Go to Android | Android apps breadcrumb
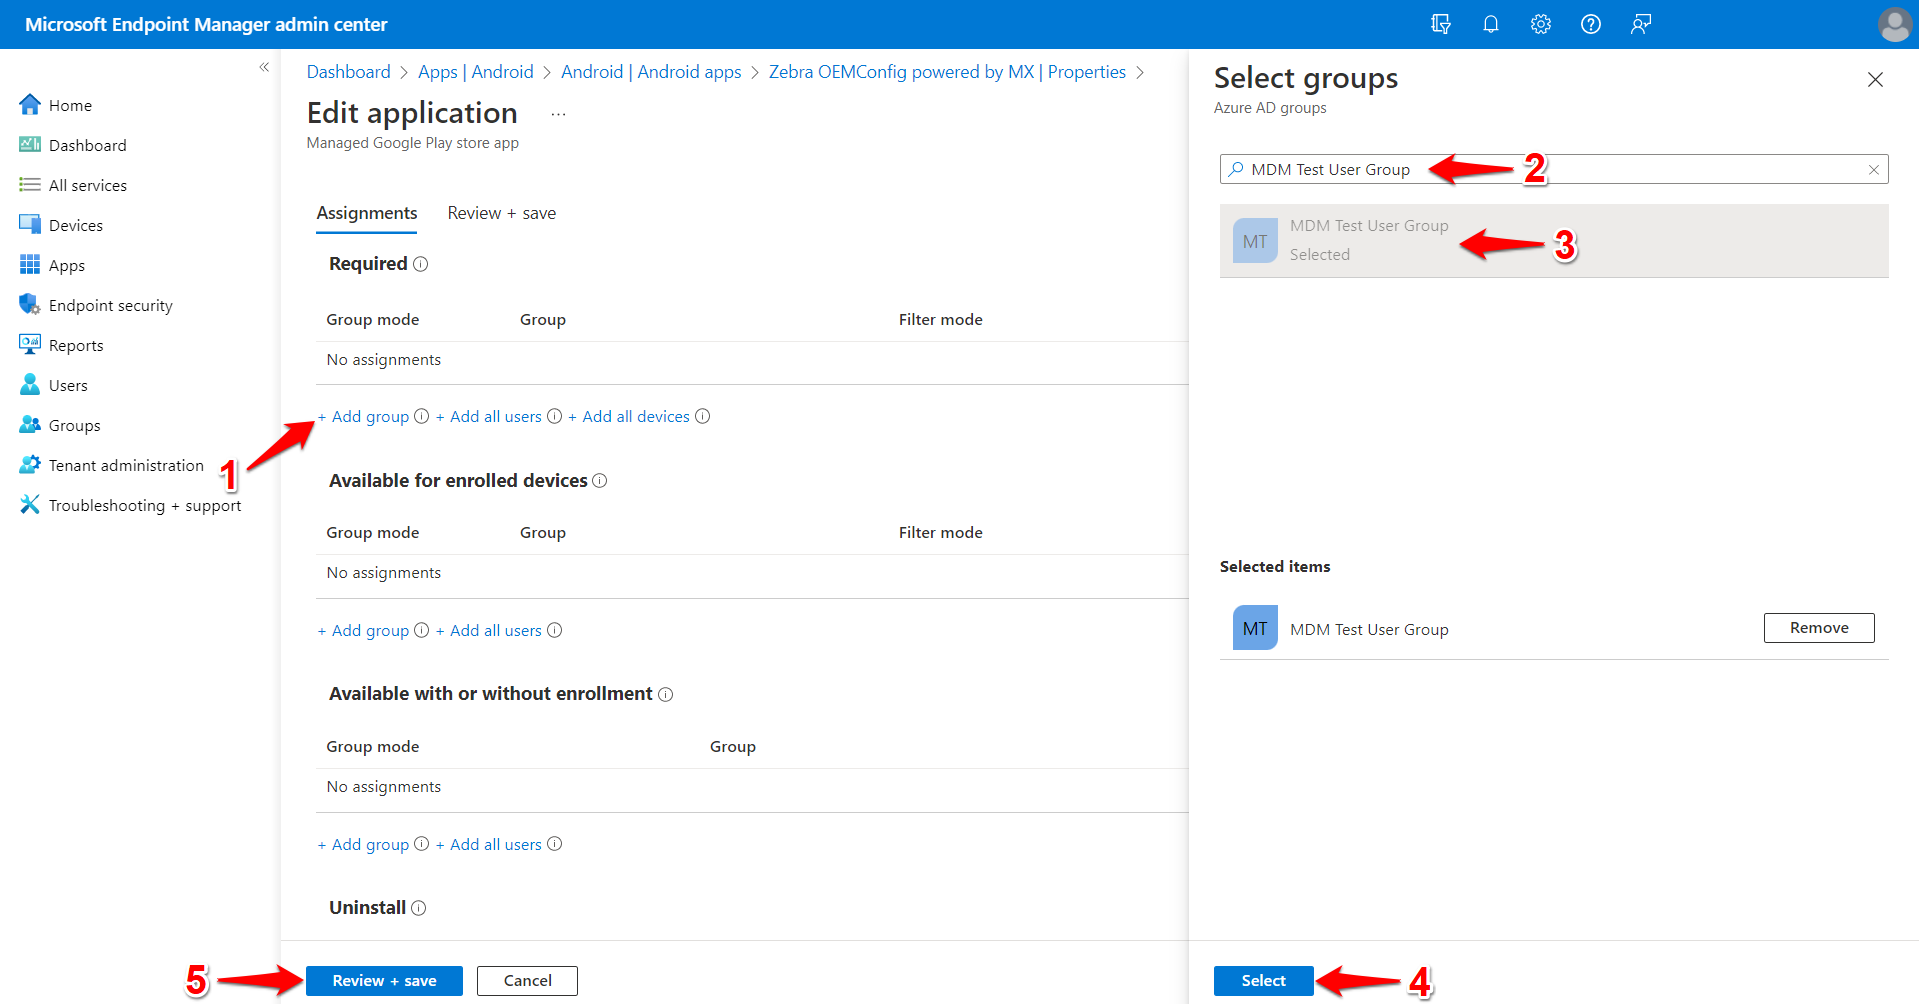This screenshot has width=1919, height=1004. (651, 72)
